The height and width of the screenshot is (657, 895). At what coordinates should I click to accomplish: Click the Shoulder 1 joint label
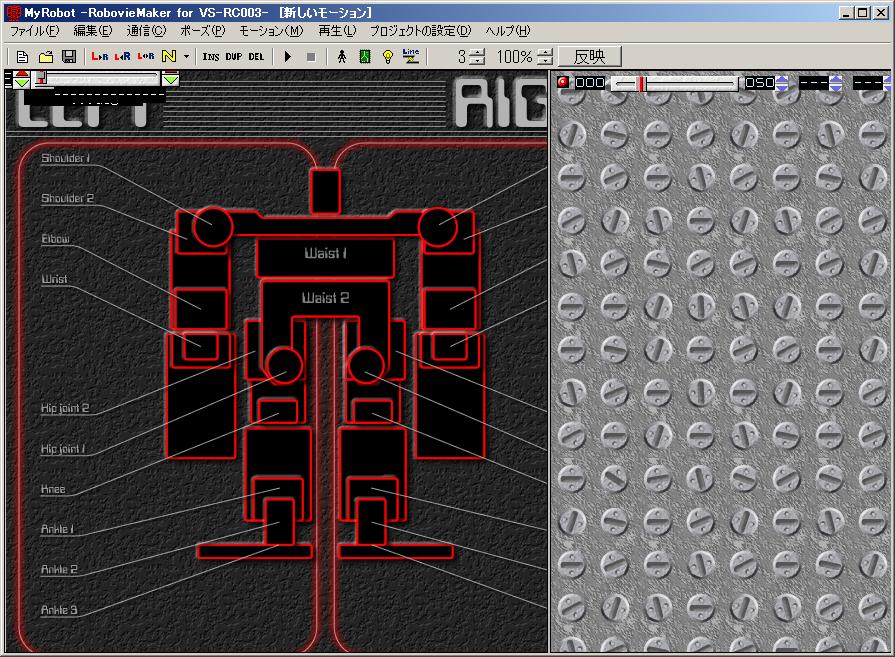pos(66,159)
